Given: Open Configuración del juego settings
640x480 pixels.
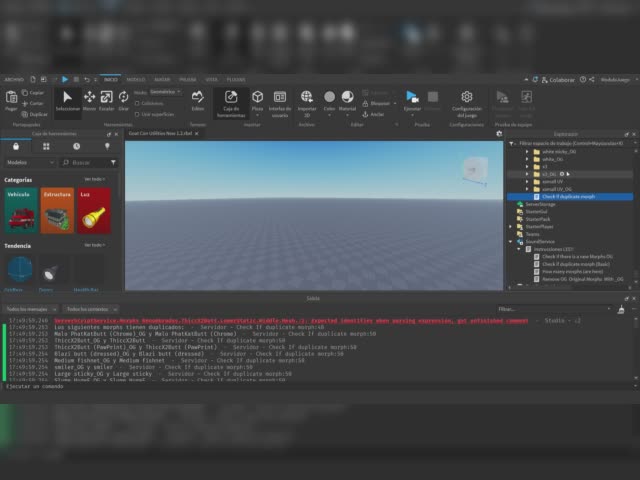Looking at the screenshot, I should (x=467, y=104).
